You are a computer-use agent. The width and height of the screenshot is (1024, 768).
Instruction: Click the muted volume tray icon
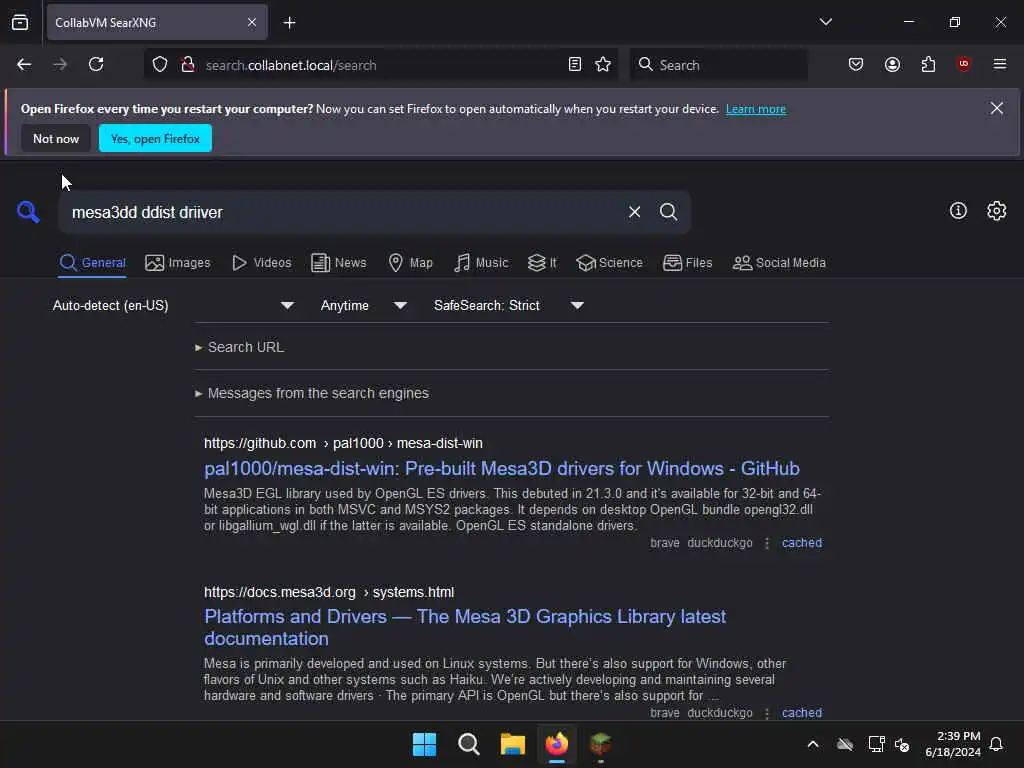coord(903,744)
